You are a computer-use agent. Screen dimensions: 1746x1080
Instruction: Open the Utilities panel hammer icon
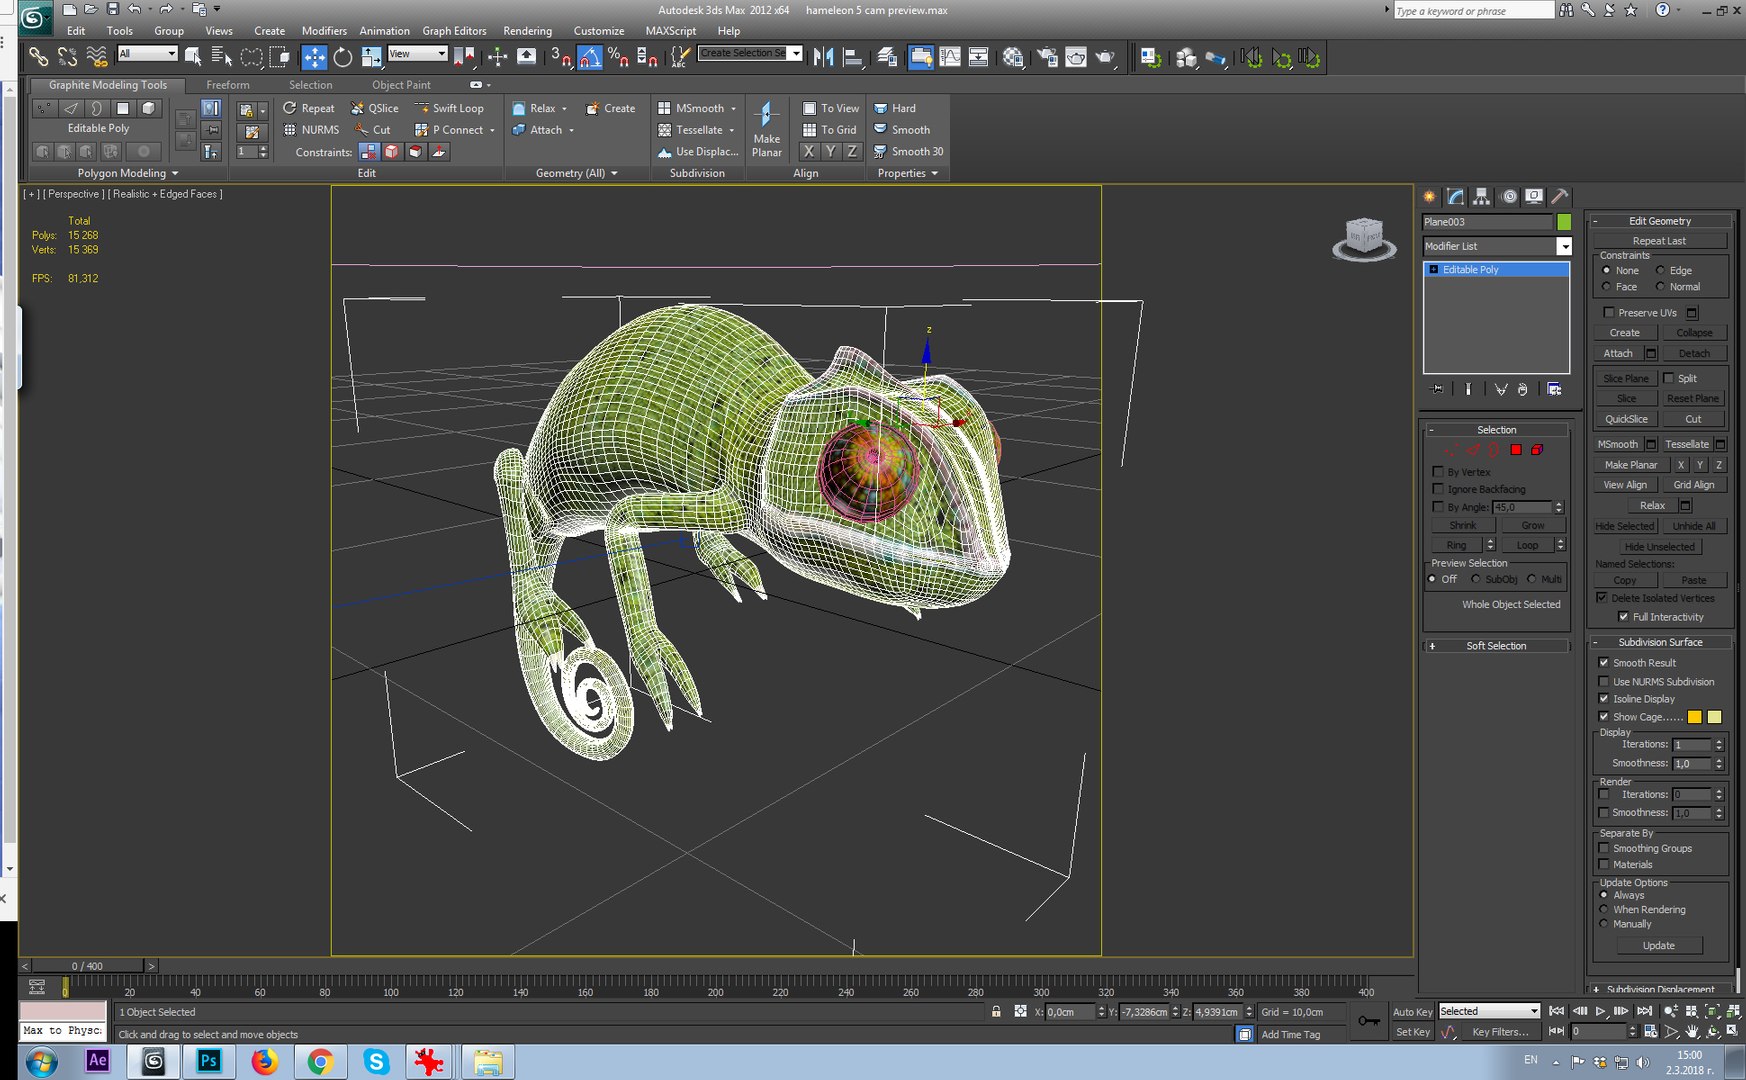(x=1560, y=197)
